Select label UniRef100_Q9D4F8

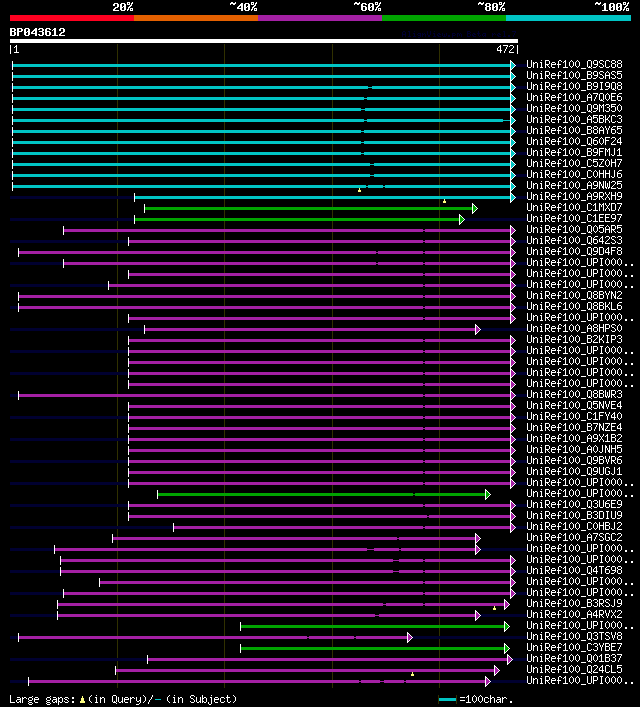574,251
